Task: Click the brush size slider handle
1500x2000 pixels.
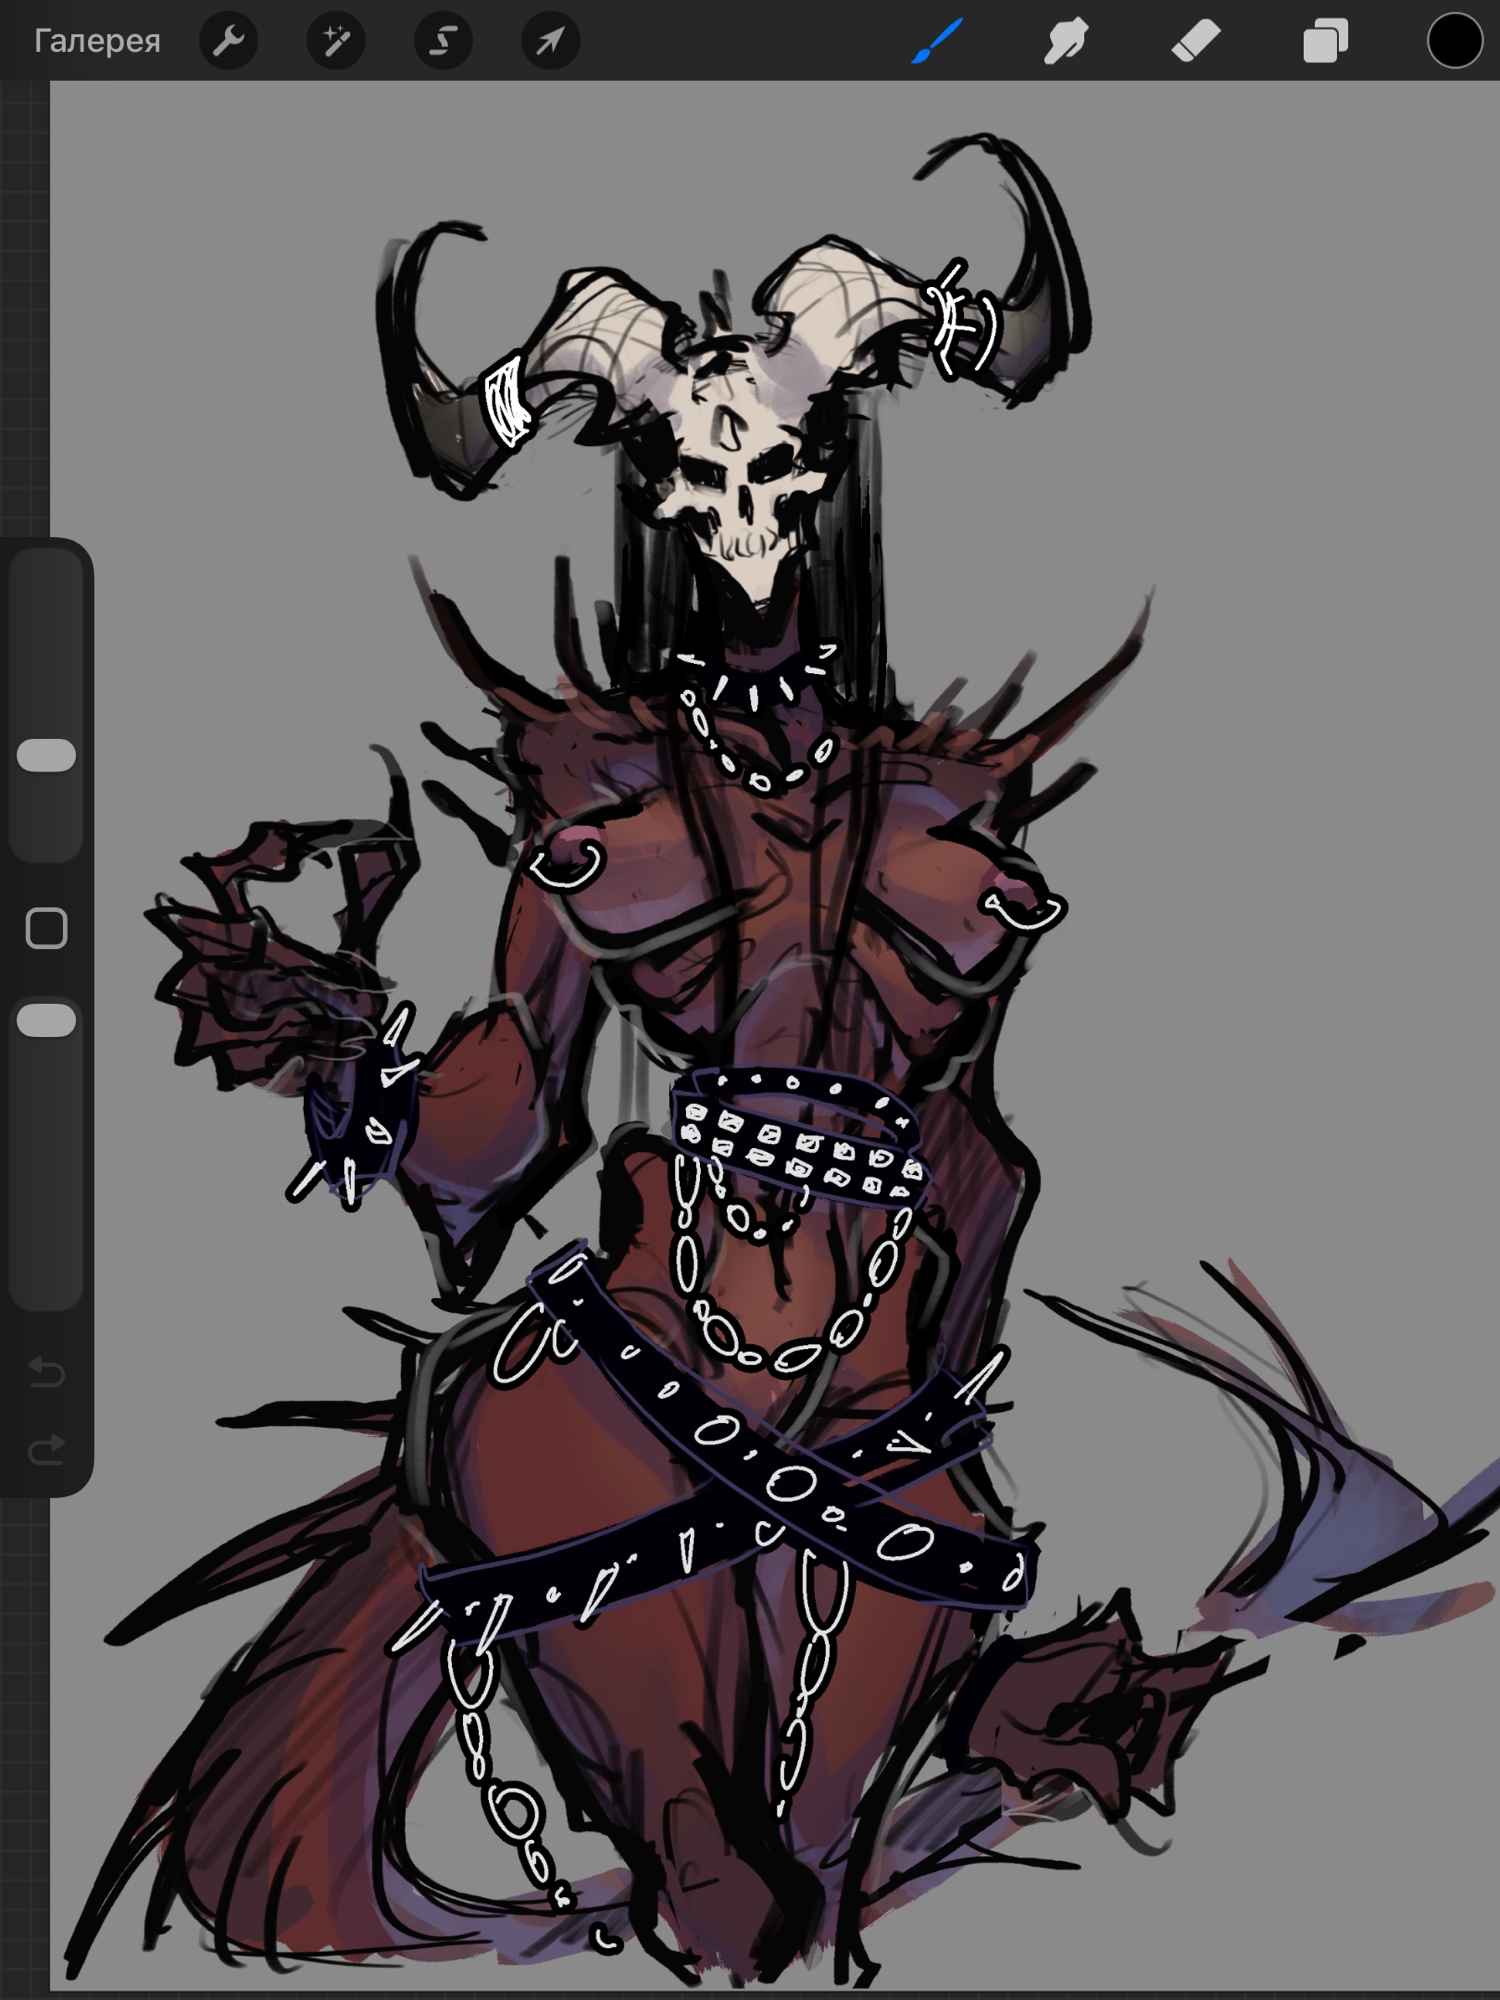Action: (x=47, y=756)
